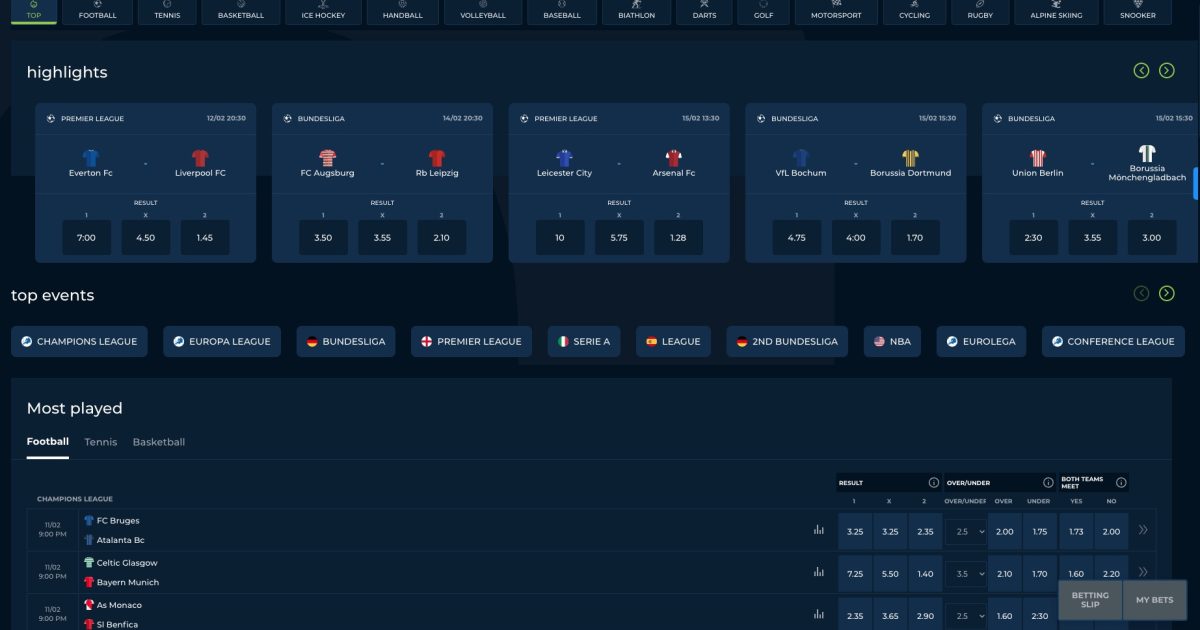The width and height of the screenshot is (1200, 630).
Task: Open the Golf sport category
Action: pyautogui.click(x=763, y=12)
